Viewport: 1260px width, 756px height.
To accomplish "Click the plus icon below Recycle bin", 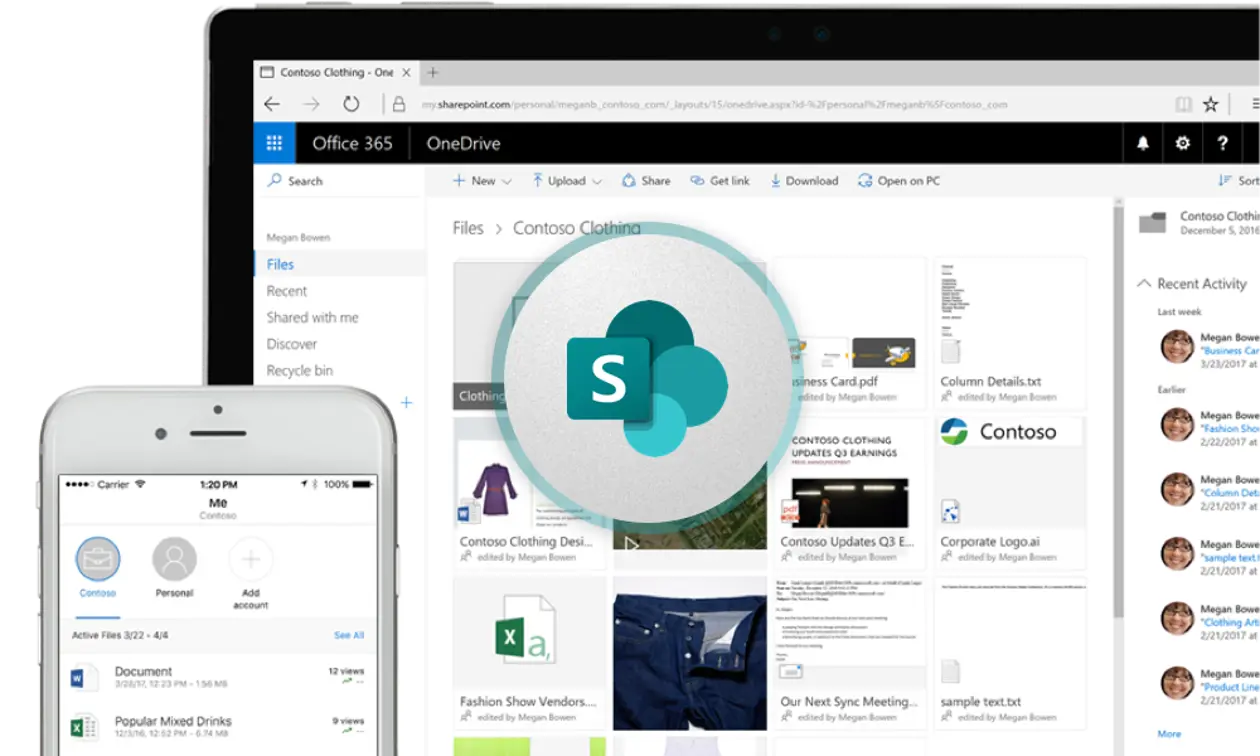I will coord(407,402).
